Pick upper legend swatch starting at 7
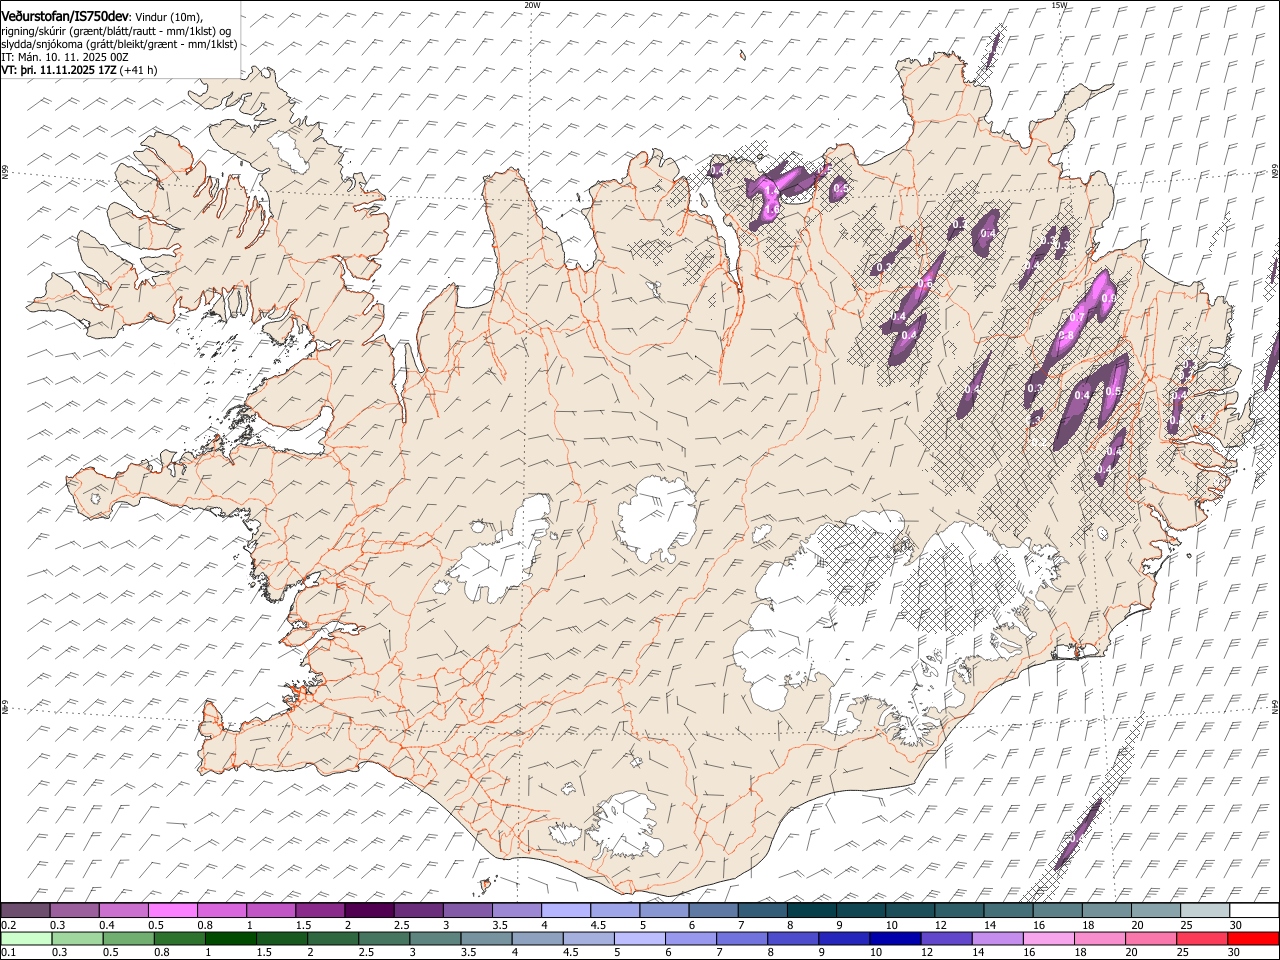 point(762,910)
